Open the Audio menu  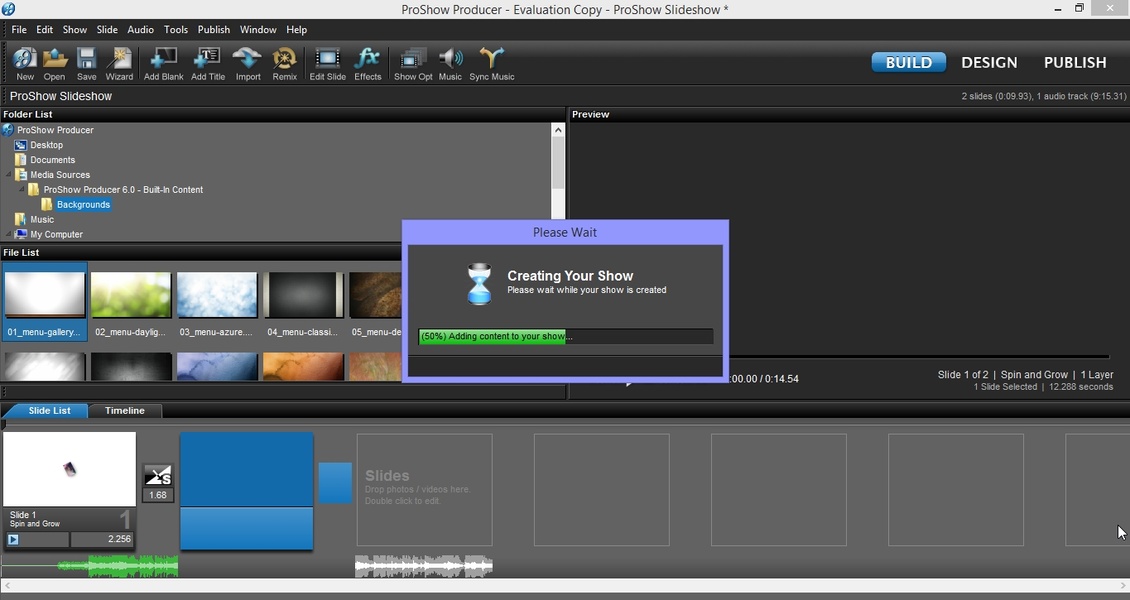140,30
